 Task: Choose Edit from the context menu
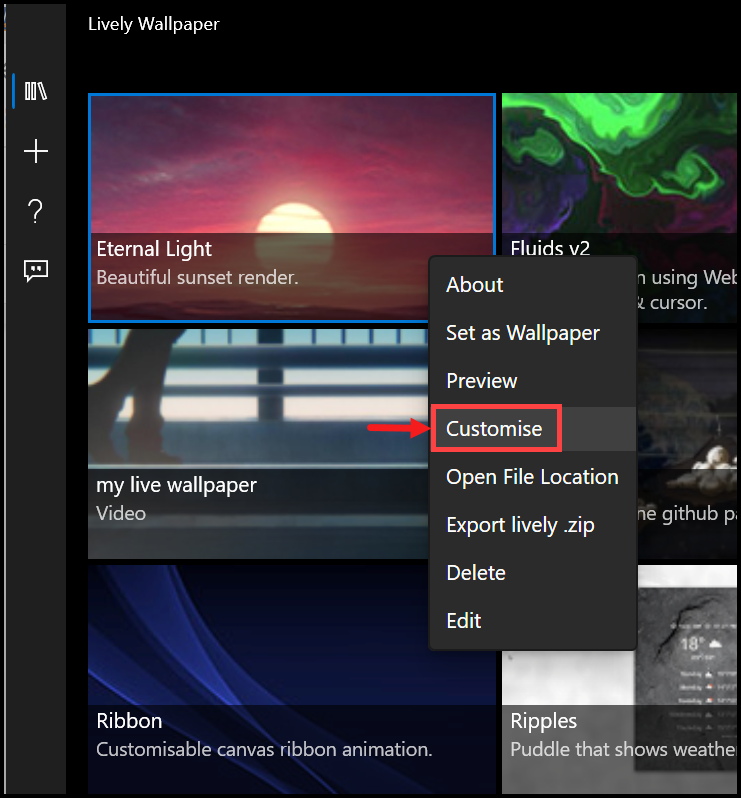(533, 620)
